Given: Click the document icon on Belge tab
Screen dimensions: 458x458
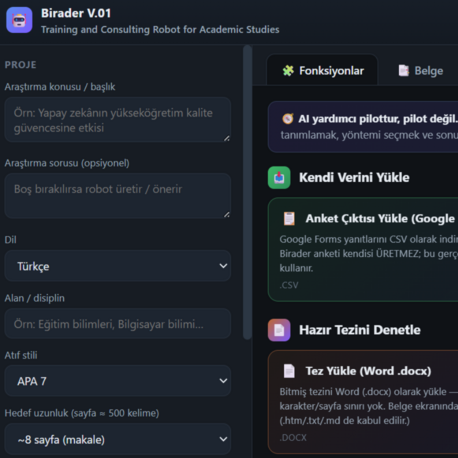Looking at the screenshot, I should tap(403, 71).
